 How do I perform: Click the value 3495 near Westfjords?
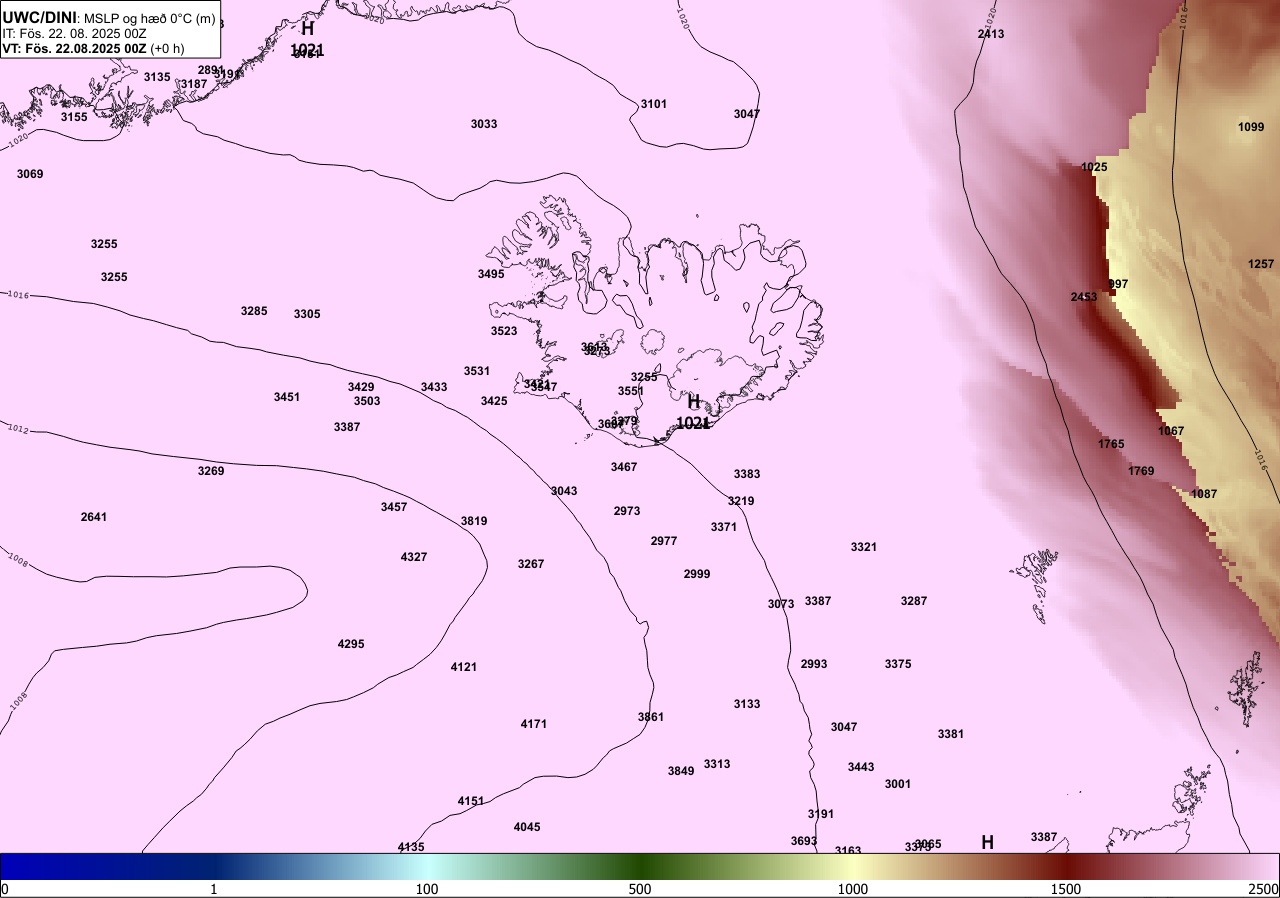tap(491, 274)
